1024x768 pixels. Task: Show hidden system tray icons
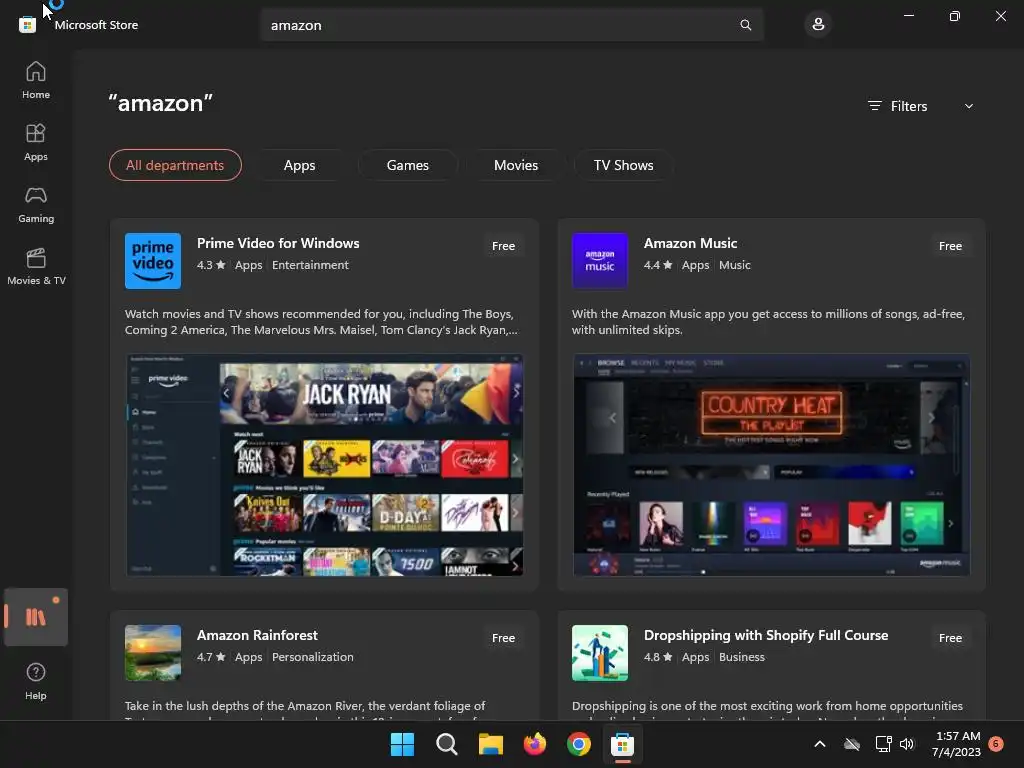coord(820,744)
